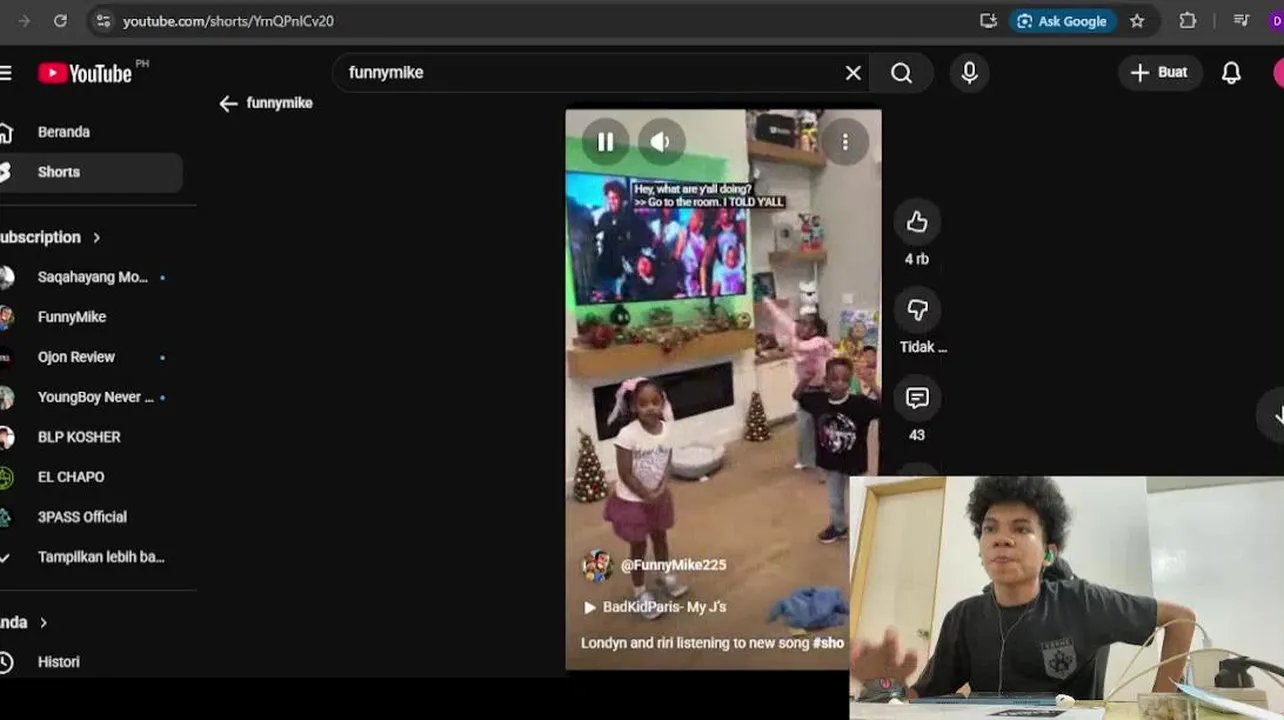
Task: Click the URL address bar
Action: click(x=540, y=21)
